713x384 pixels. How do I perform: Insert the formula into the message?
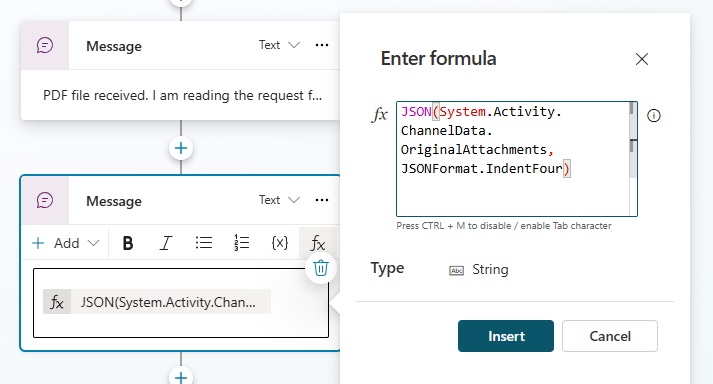coord(506,336)
